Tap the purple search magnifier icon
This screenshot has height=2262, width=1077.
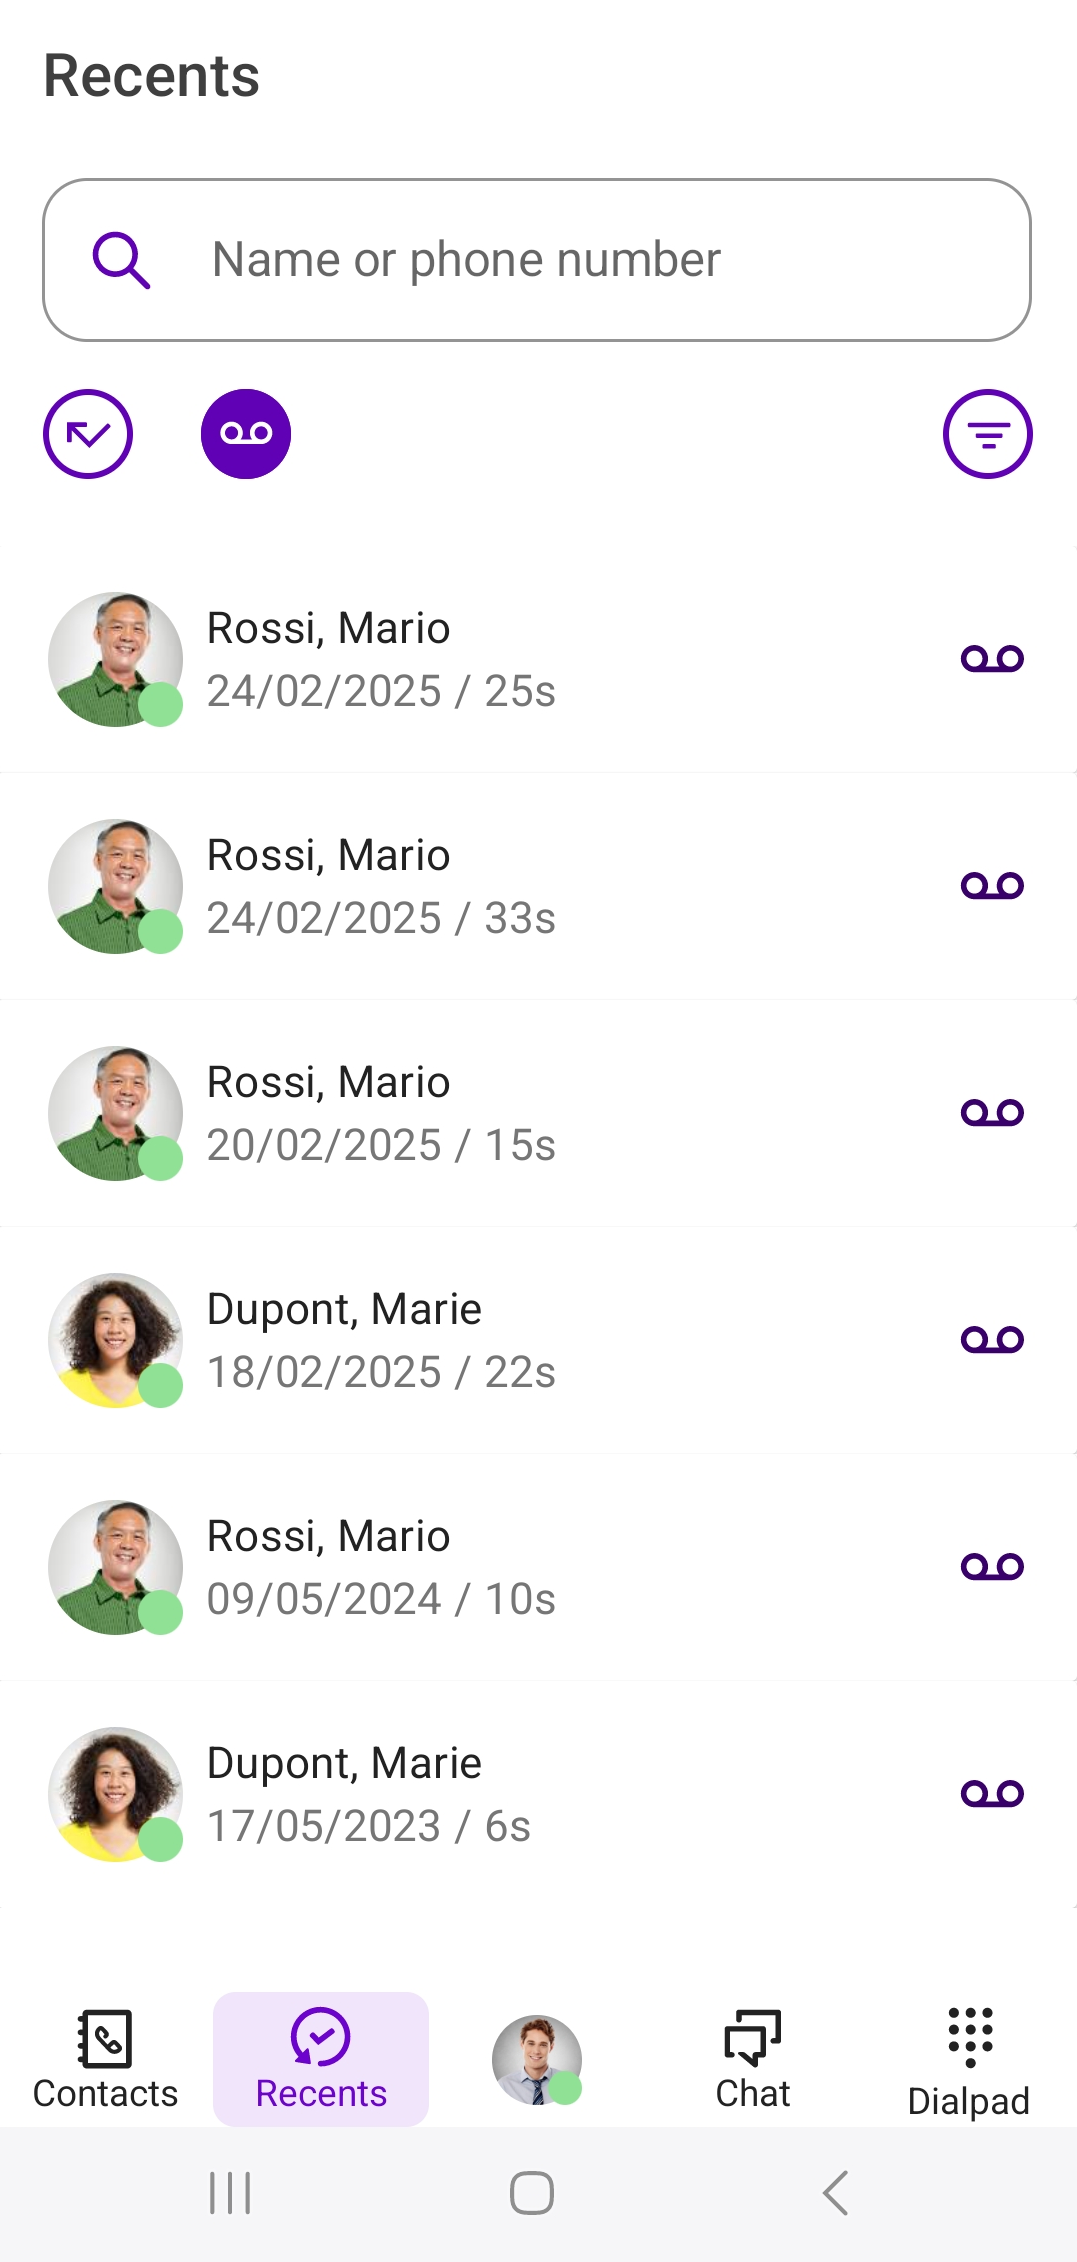click(121, 260)
